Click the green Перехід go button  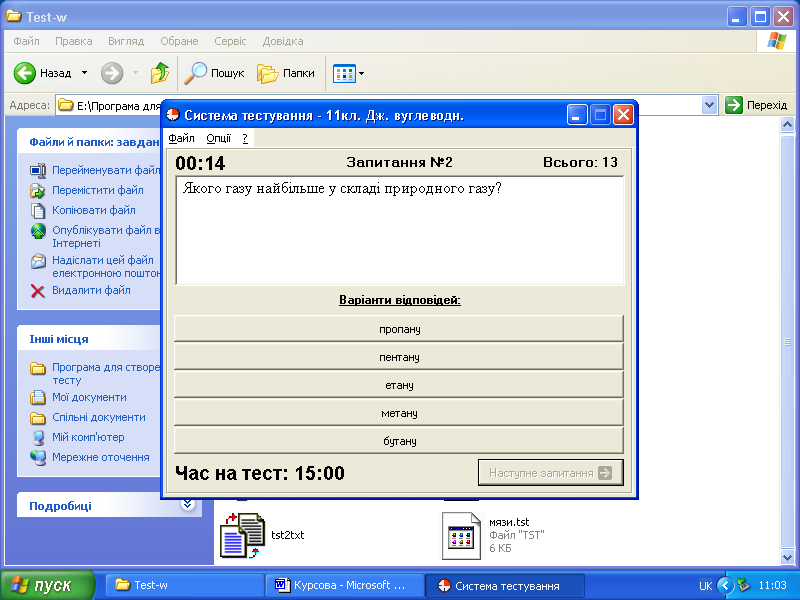756,105
